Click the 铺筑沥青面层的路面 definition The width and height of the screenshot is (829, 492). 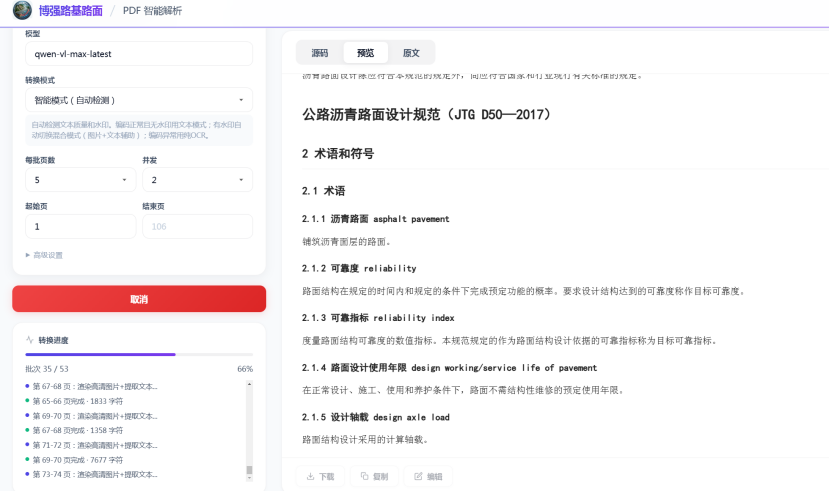pos(347,242)
